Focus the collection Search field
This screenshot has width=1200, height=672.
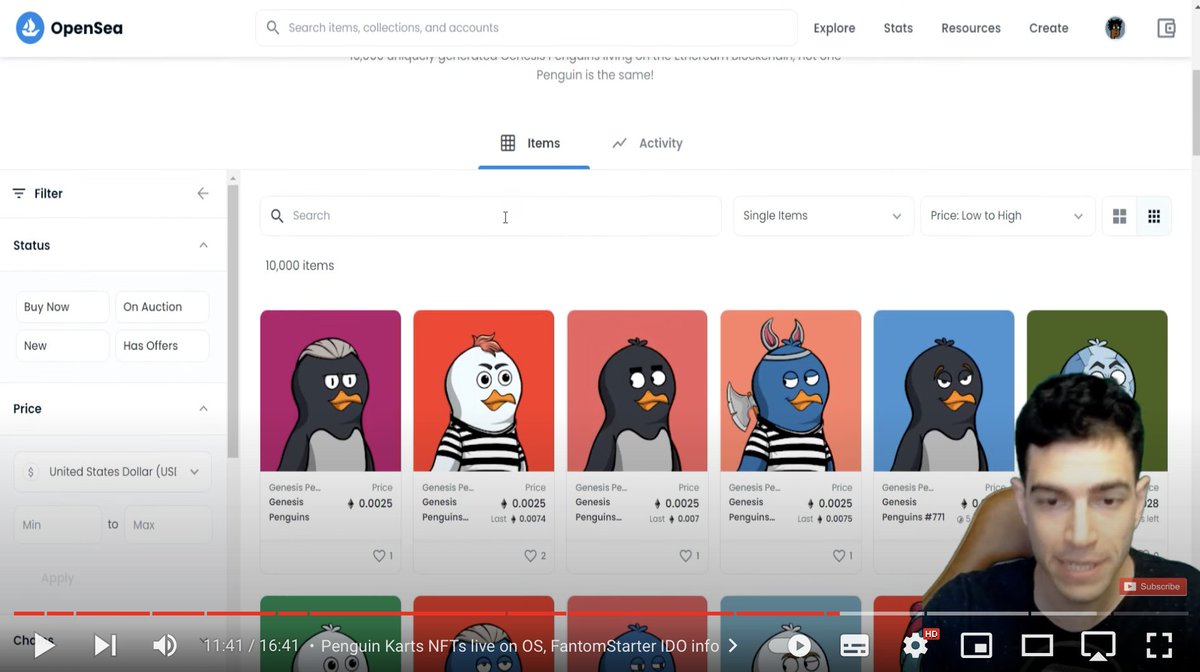pos(490,216)
